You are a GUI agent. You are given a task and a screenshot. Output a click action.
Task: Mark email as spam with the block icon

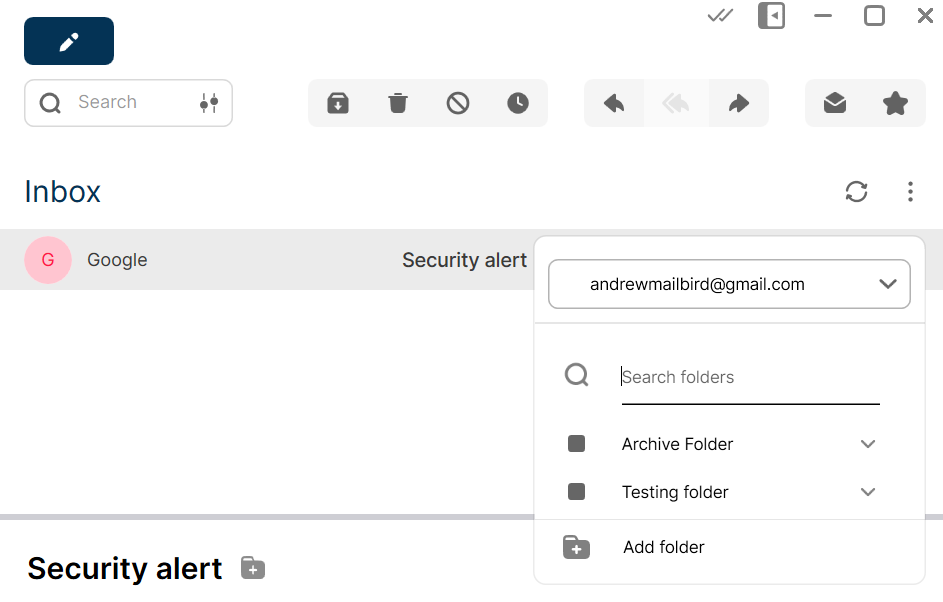pos(458,103)
